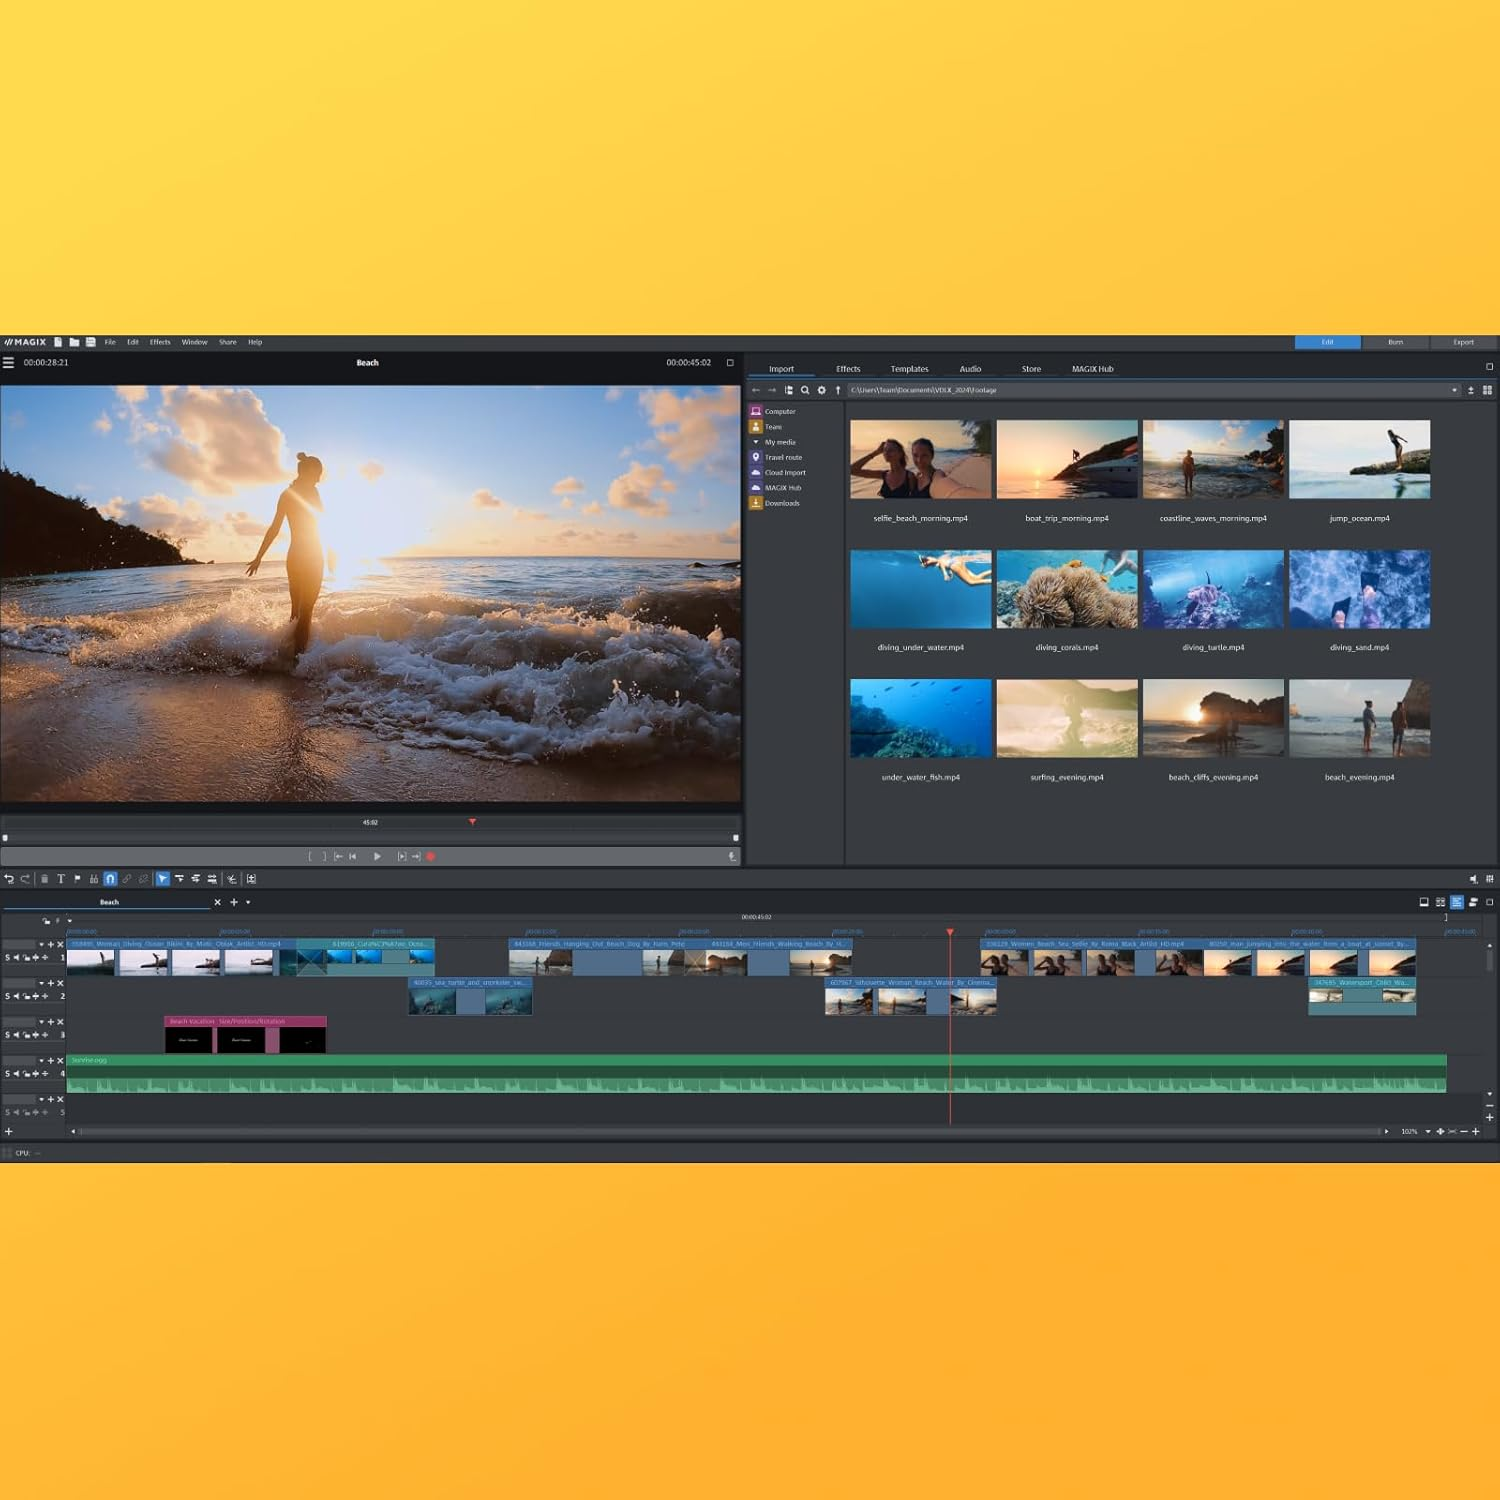Screen dimensions: 1500x1500
Task: Enable the link objects chain toggle
Action: [126, 879]
